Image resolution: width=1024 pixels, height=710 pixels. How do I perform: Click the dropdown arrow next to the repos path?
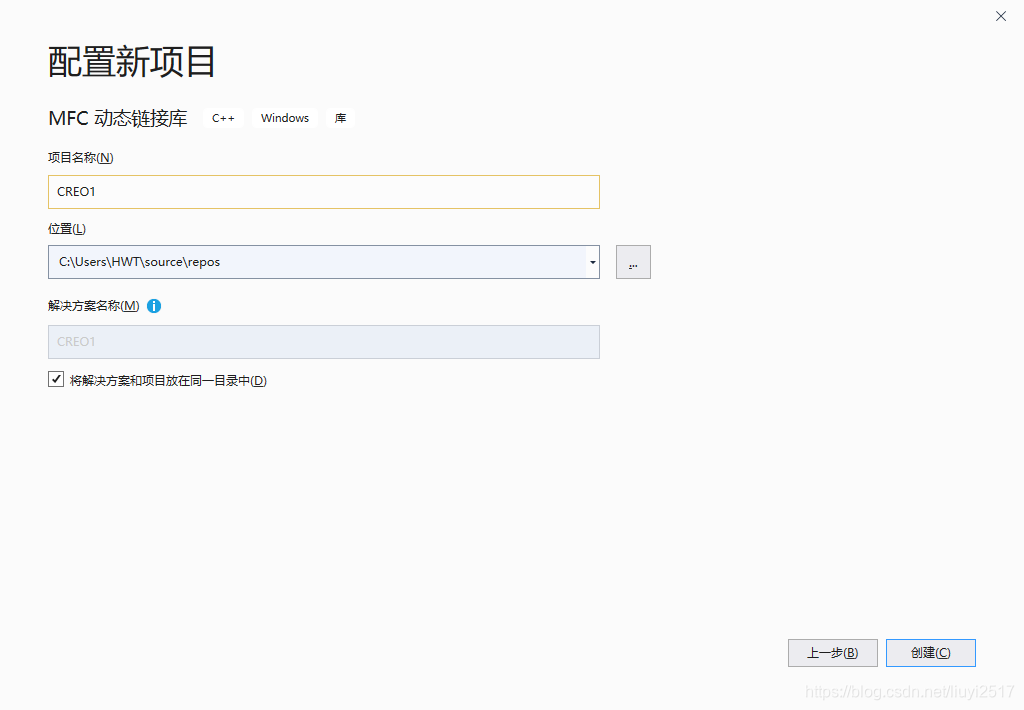[x=591, y=261]
